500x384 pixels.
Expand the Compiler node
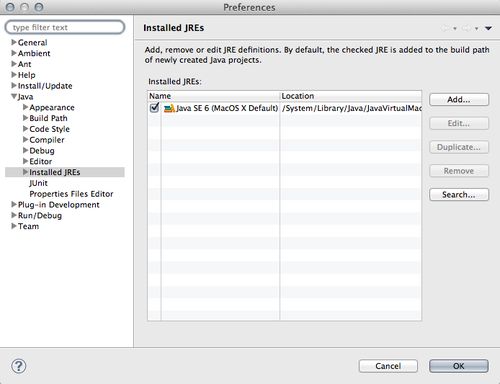click(x=25, y=139)
